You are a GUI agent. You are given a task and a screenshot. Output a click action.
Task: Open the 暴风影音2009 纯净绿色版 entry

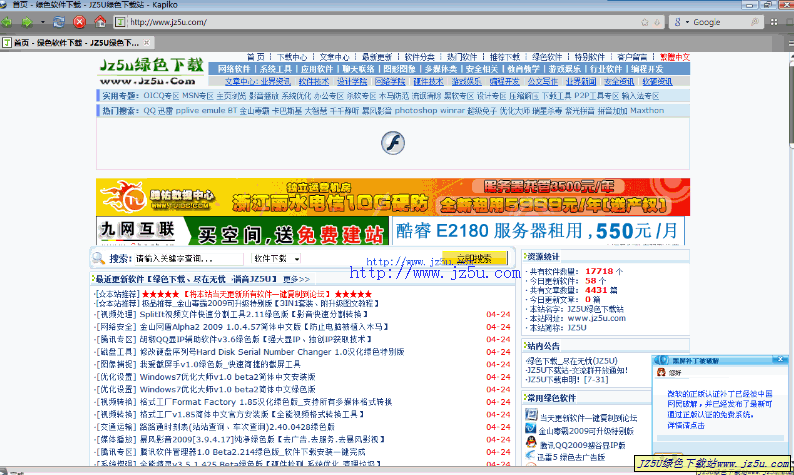pos(262,440)
